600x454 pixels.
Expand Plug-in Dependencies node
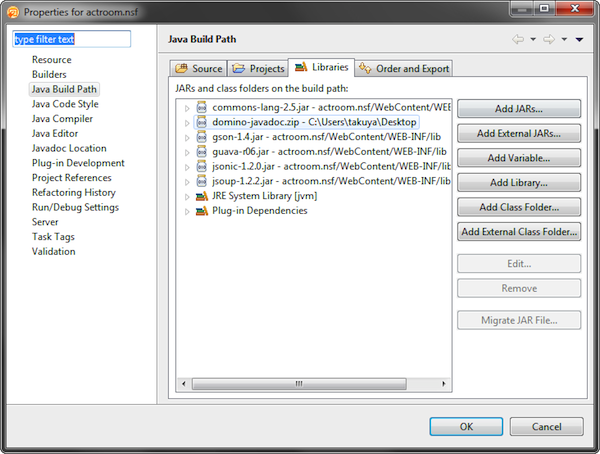click(x=187, y=212)
